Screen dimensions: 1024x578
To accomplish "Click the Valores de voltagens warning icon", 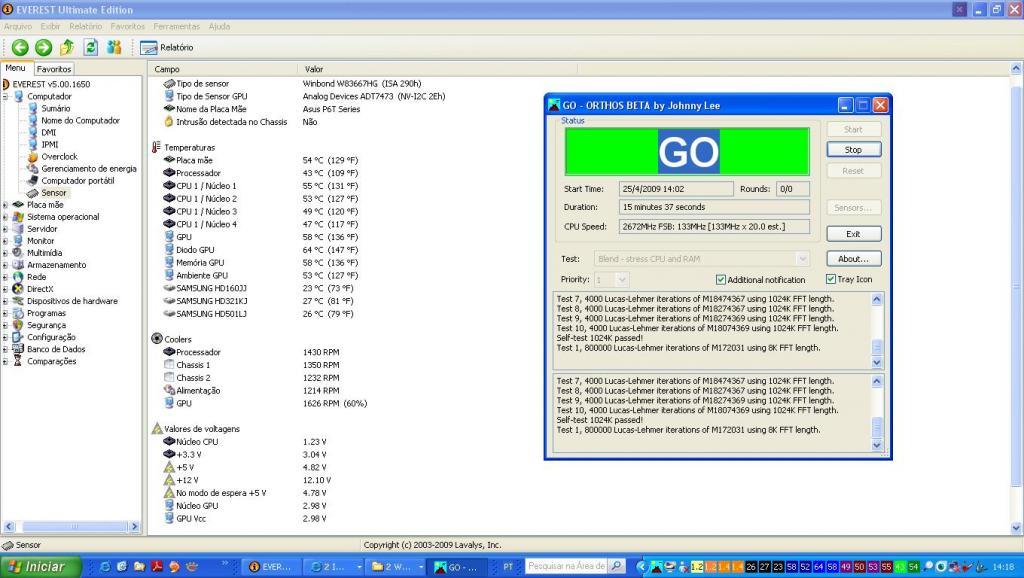I will tap(157, 428).
